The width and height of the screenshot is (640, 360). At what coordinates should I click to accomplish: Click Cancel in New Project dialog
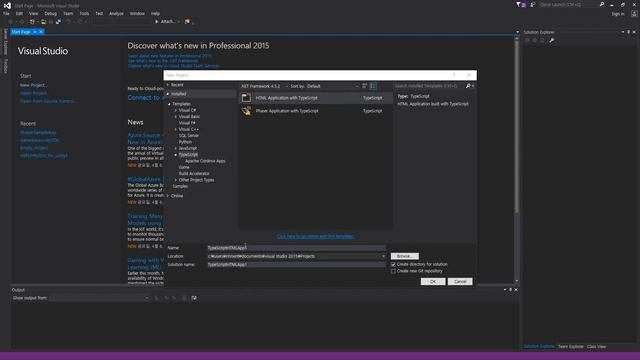460,282
